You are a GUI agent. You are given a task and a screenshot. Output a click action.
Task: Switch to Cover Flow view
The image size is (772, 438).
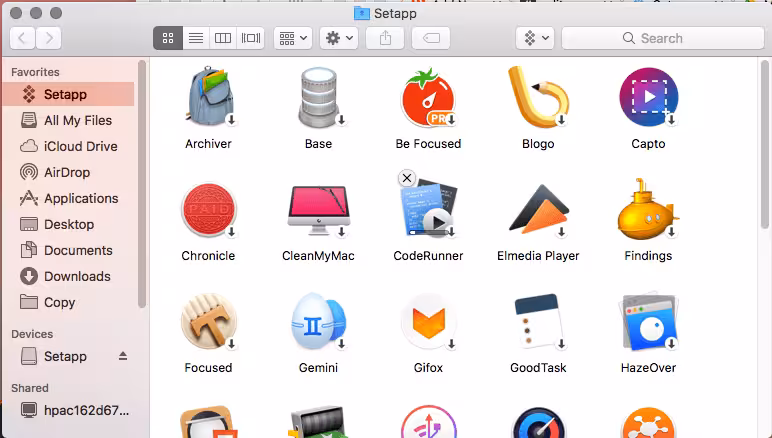click(251, 38)
